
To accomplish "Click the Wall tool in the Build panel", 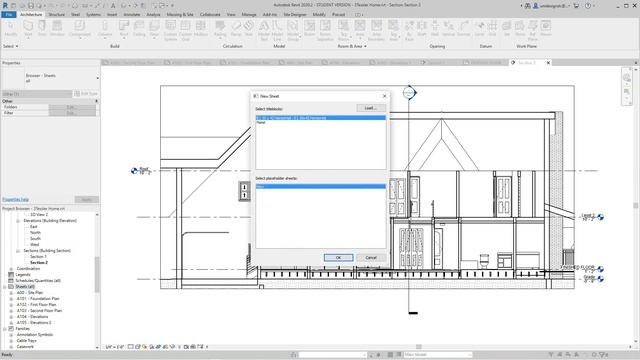I will pyautogui.click(x=28, y=29).
